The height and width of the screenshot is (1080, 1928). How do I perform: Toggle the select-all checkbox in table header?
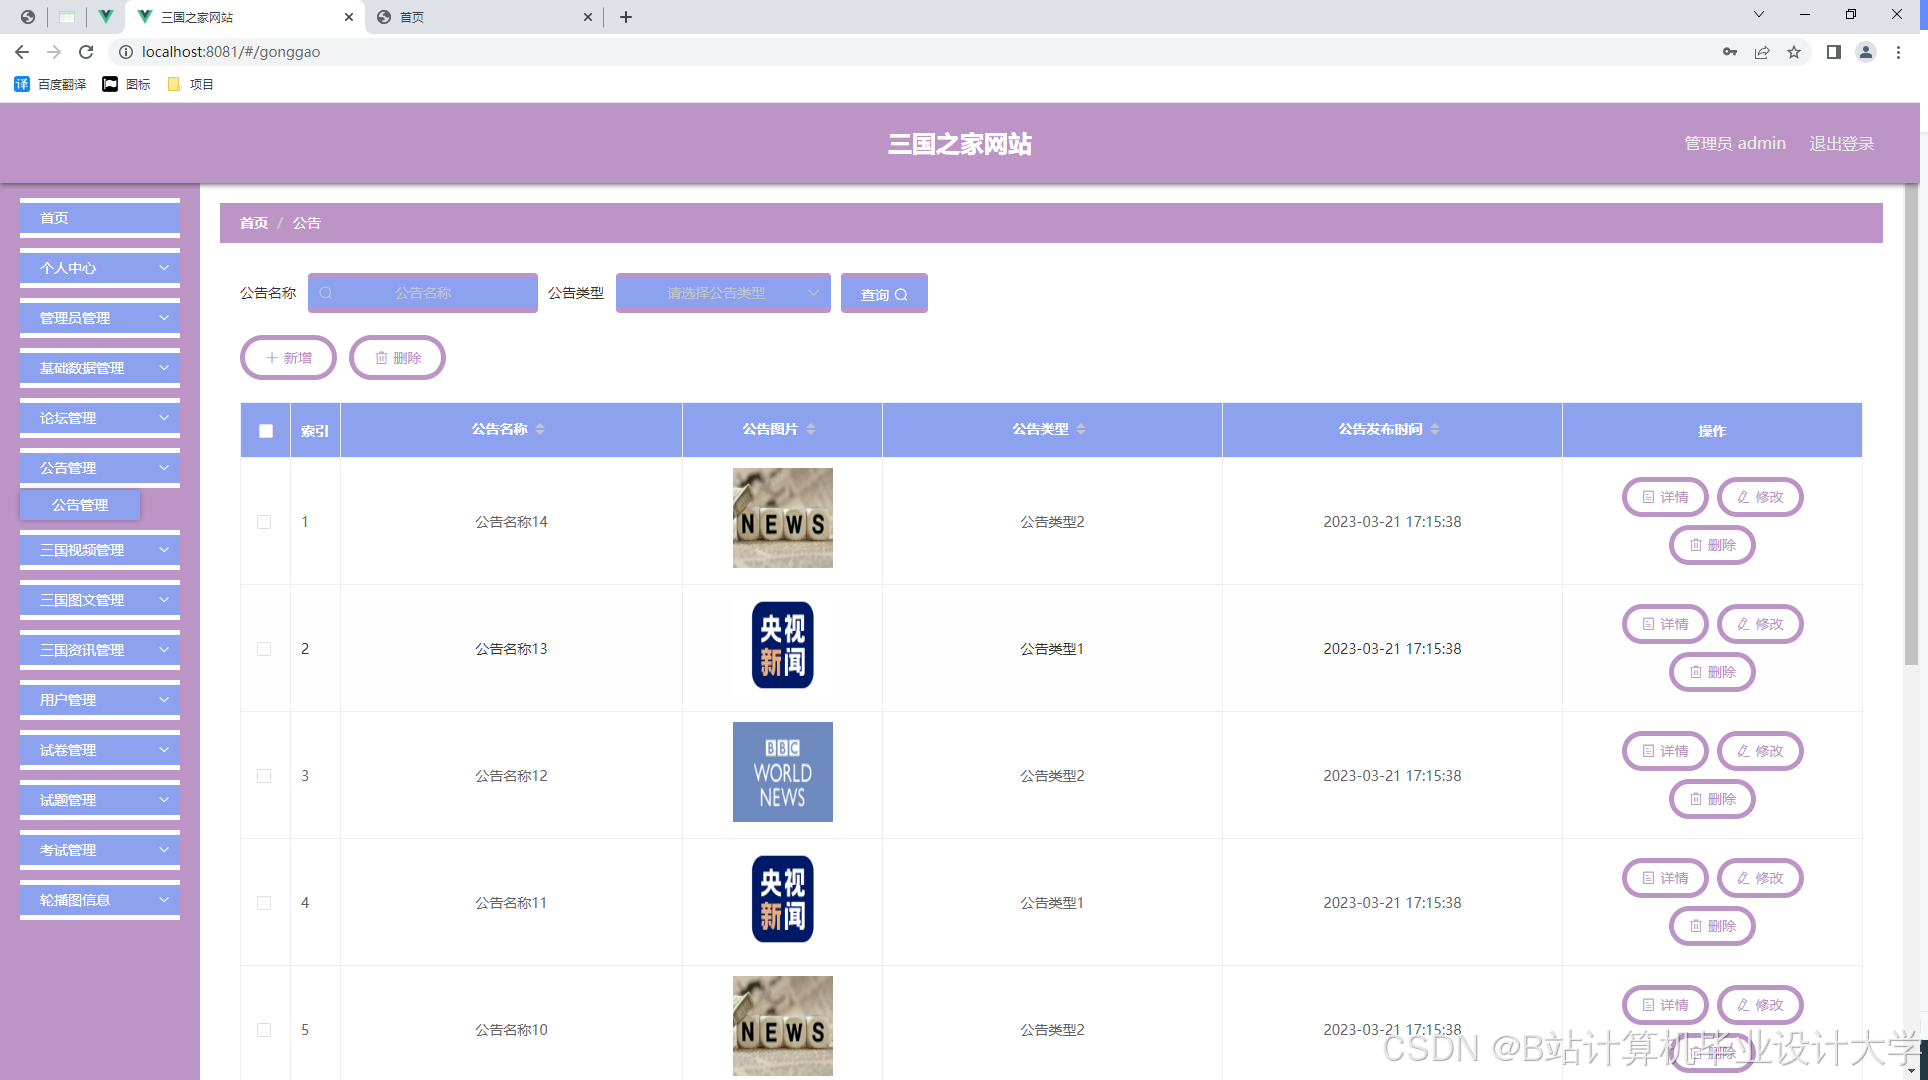pos(266,431)
